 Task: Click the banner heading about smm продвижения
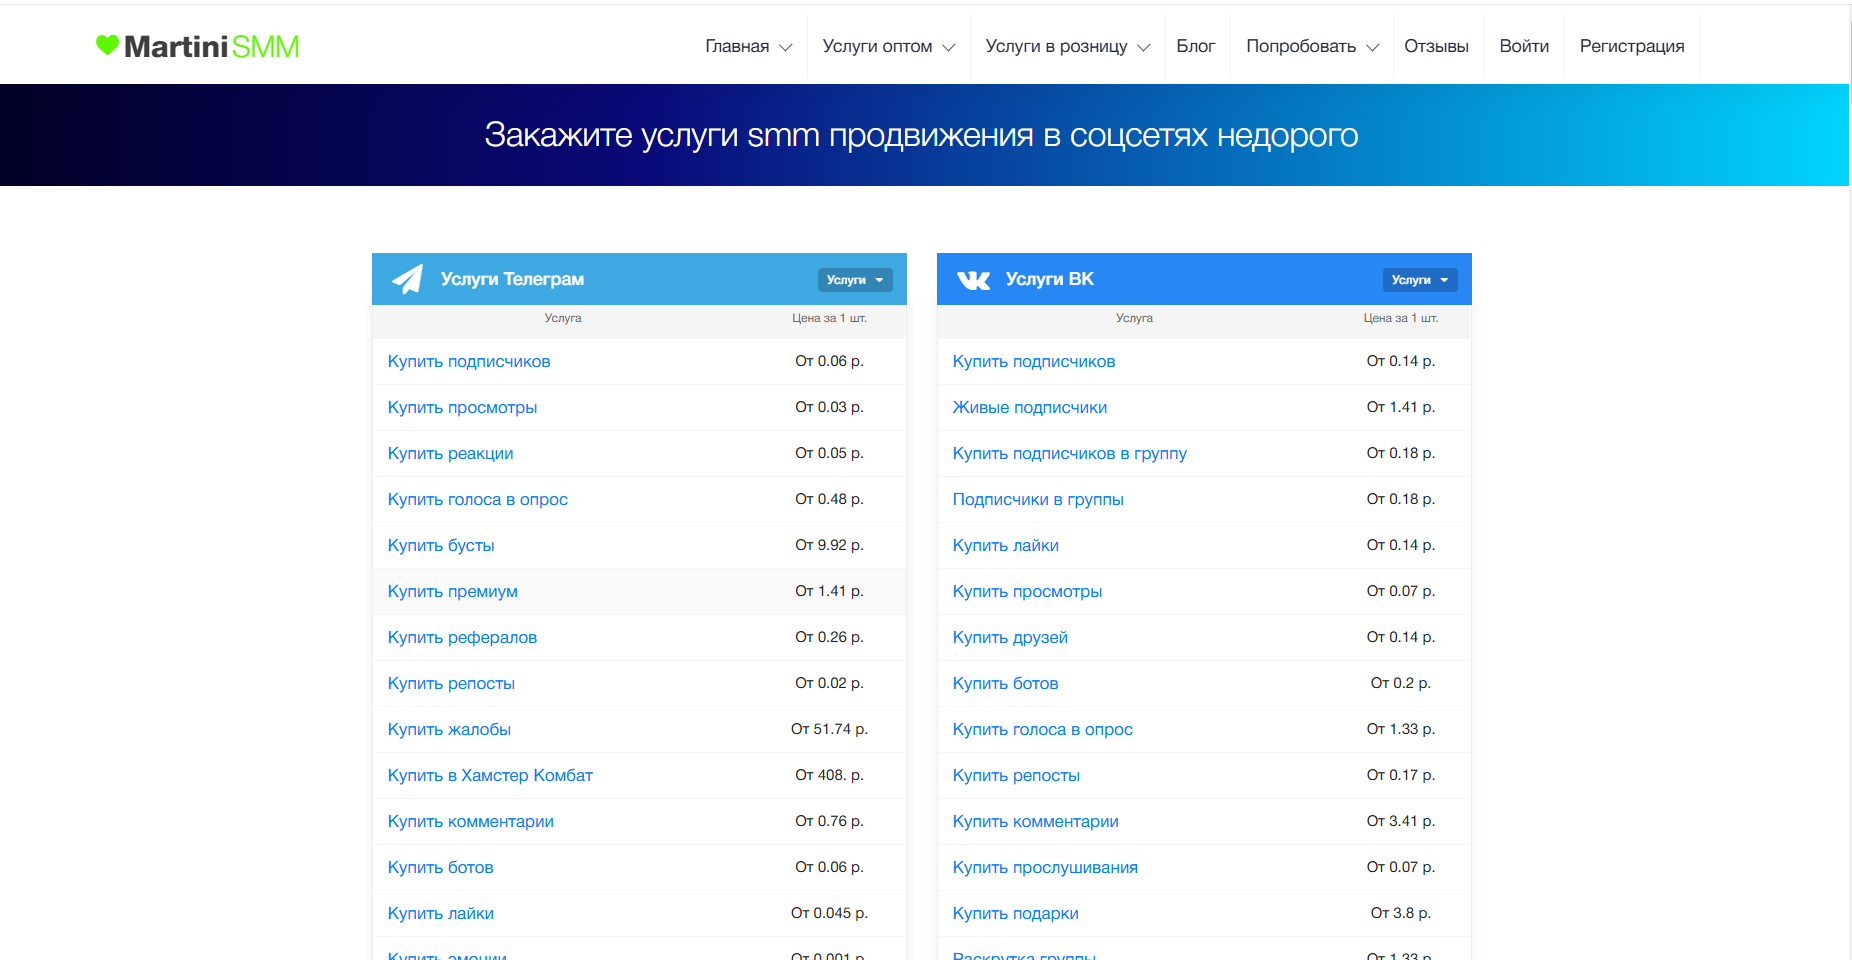pos(921,135)
